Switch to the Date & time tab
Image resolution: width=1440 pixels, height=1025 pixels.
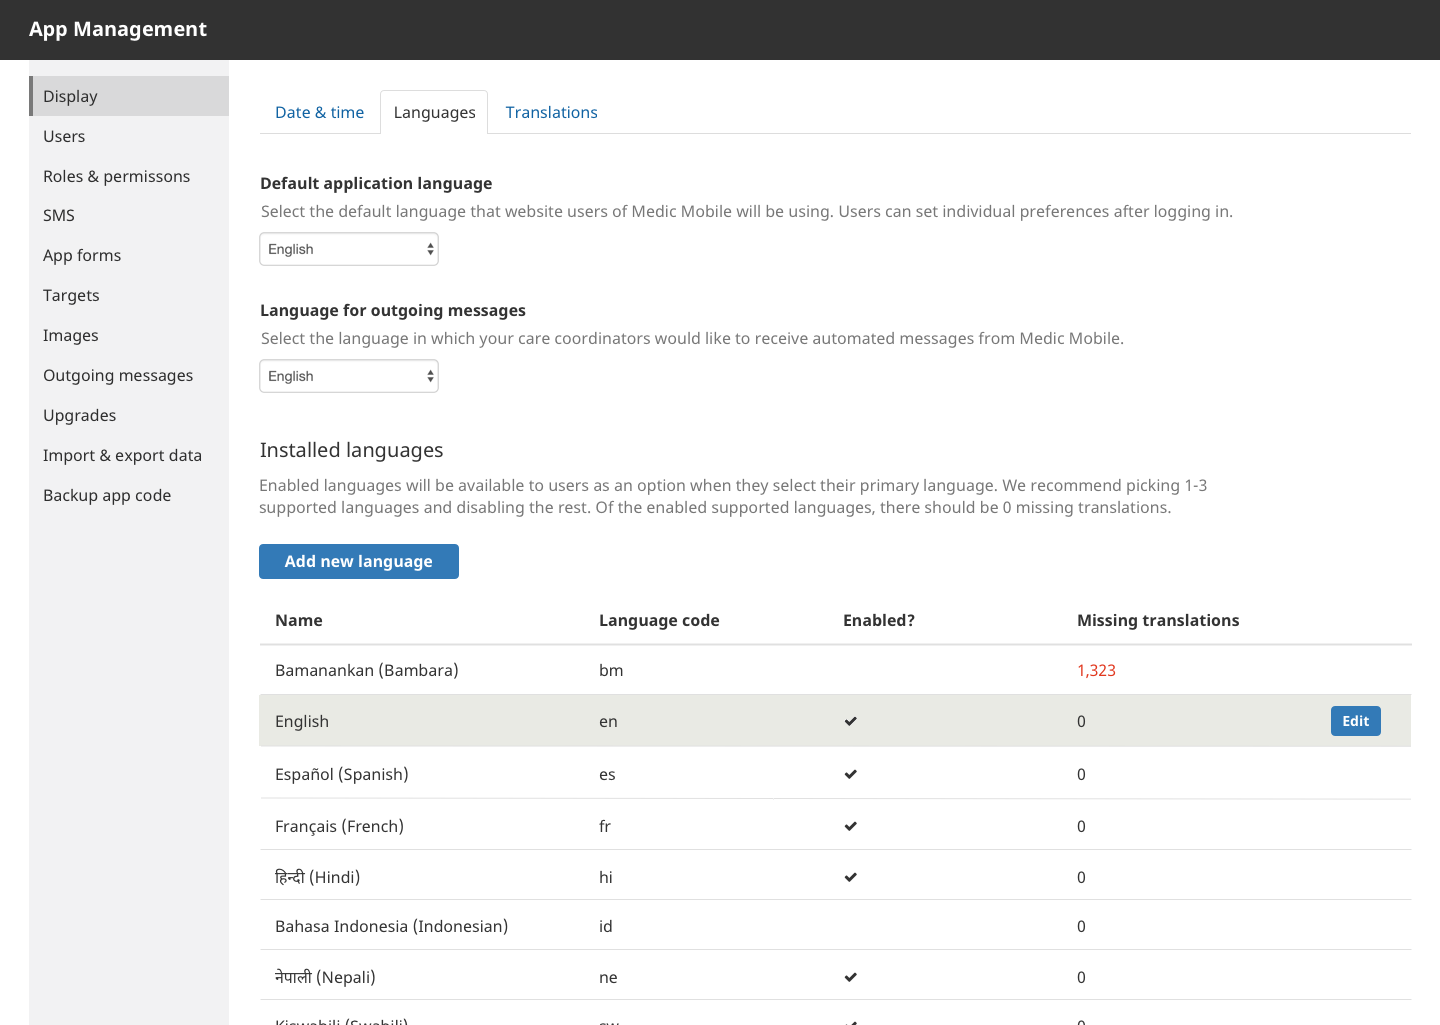pos(319,112)
